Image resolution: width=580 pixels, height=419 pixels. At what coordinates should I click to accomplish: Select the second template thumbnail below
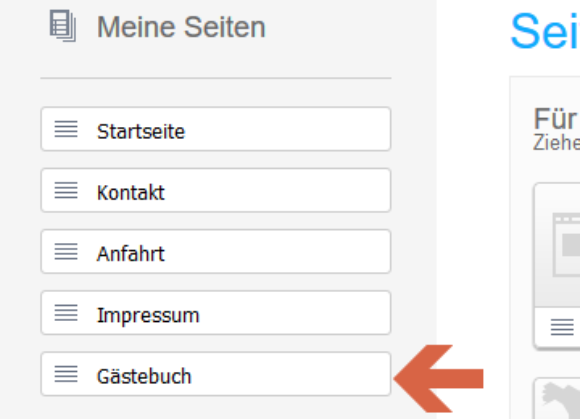click(x=557, y=399)
